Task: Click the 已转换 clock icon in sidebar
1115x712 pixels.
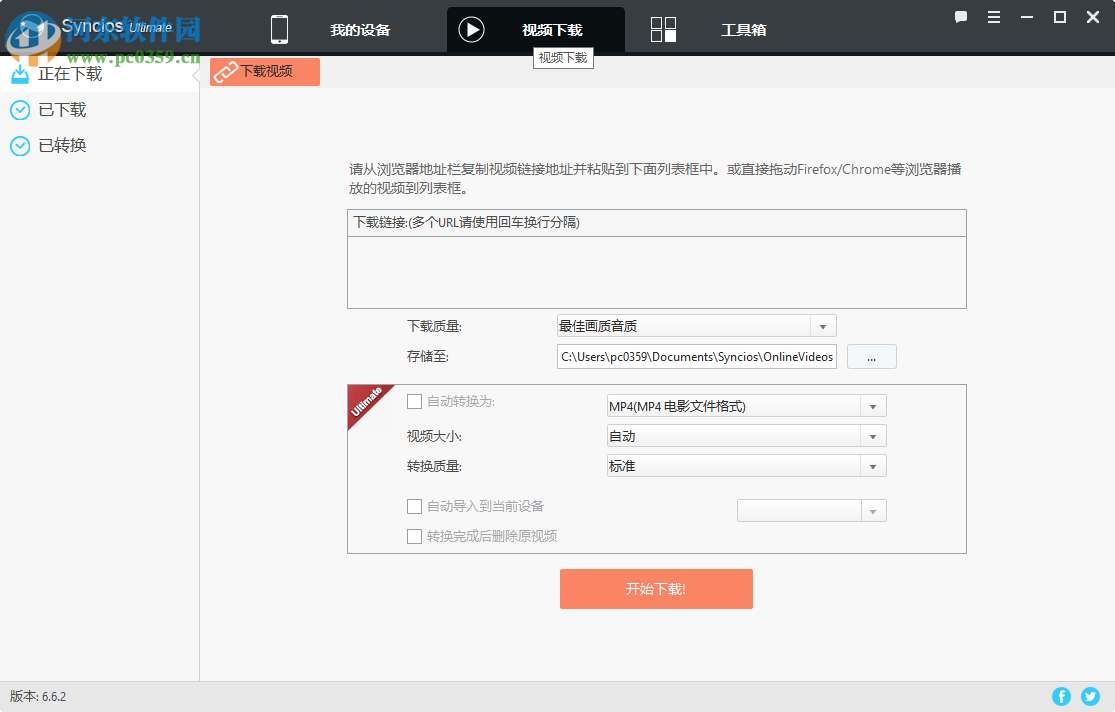Action: (18, 145)
